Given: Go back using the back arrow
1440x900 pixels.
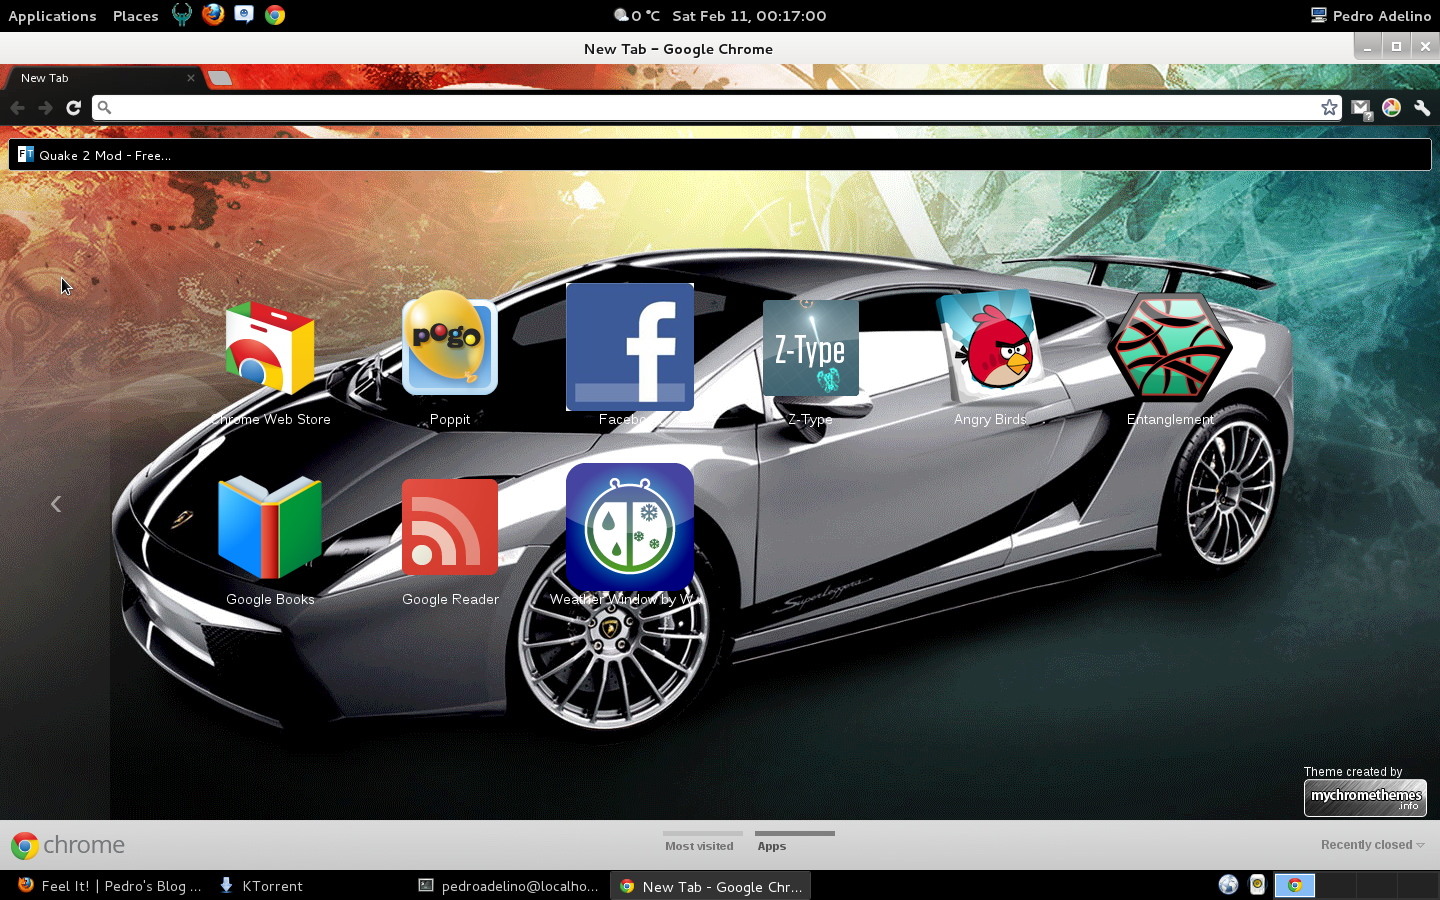Looking at the screenshot, I should click(x=18, y=107).
